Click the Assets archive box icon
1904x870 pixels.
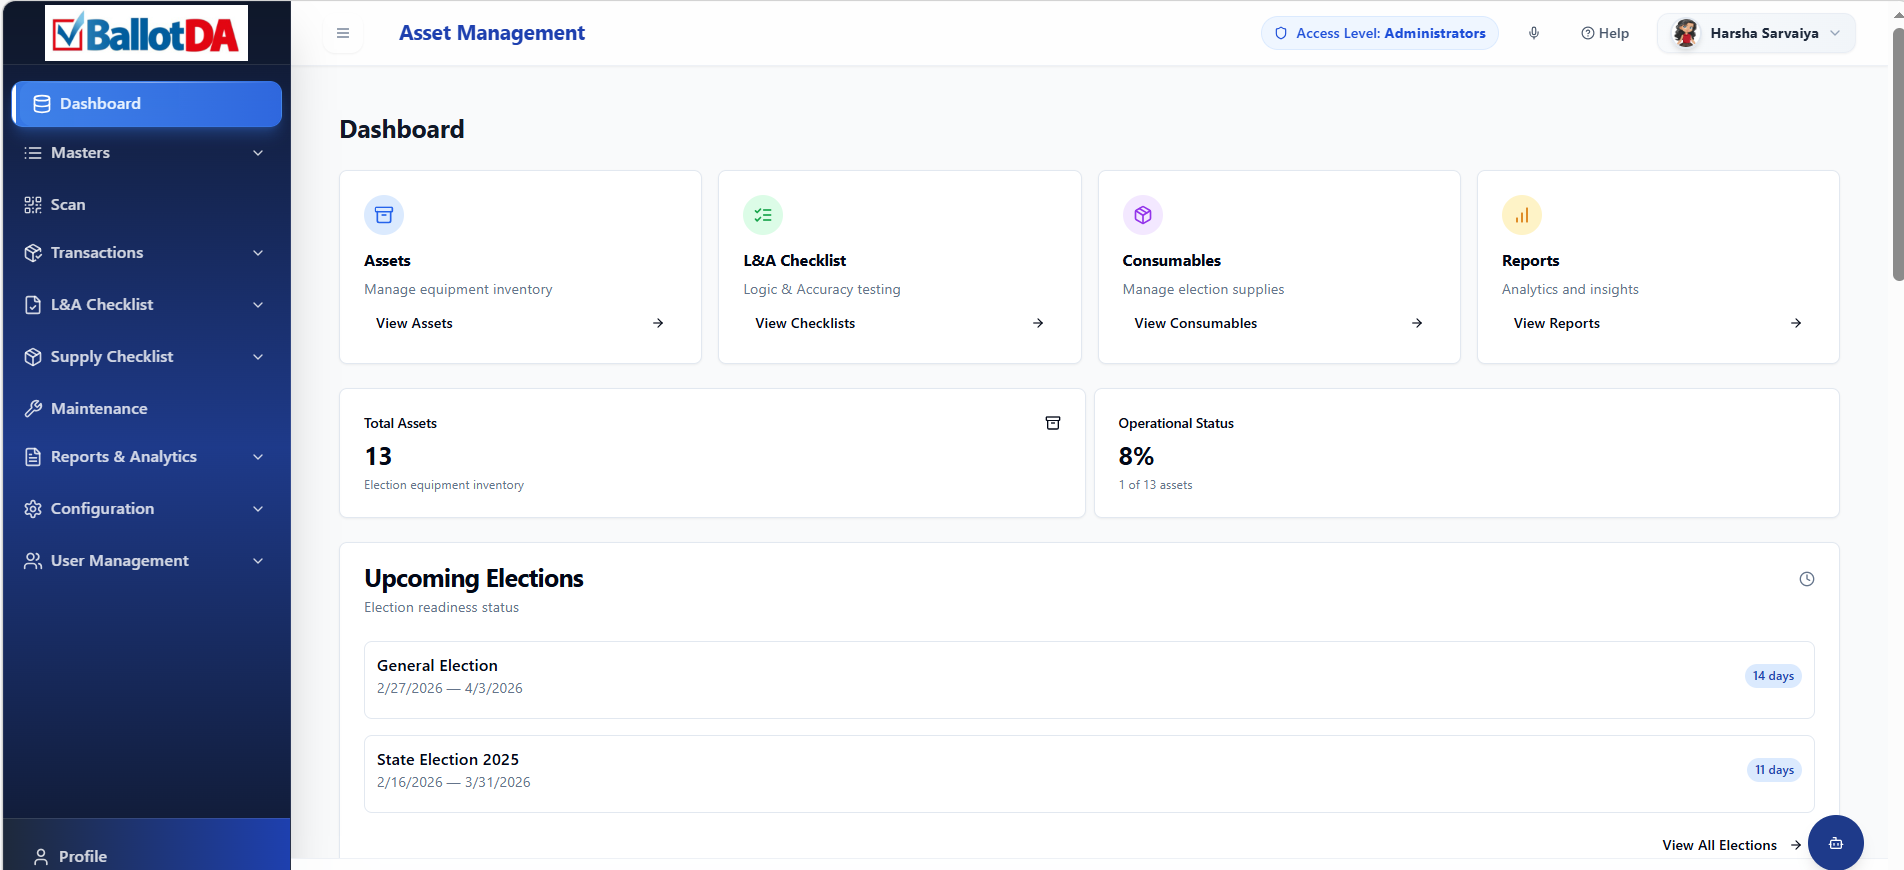(x=384, y=215)
